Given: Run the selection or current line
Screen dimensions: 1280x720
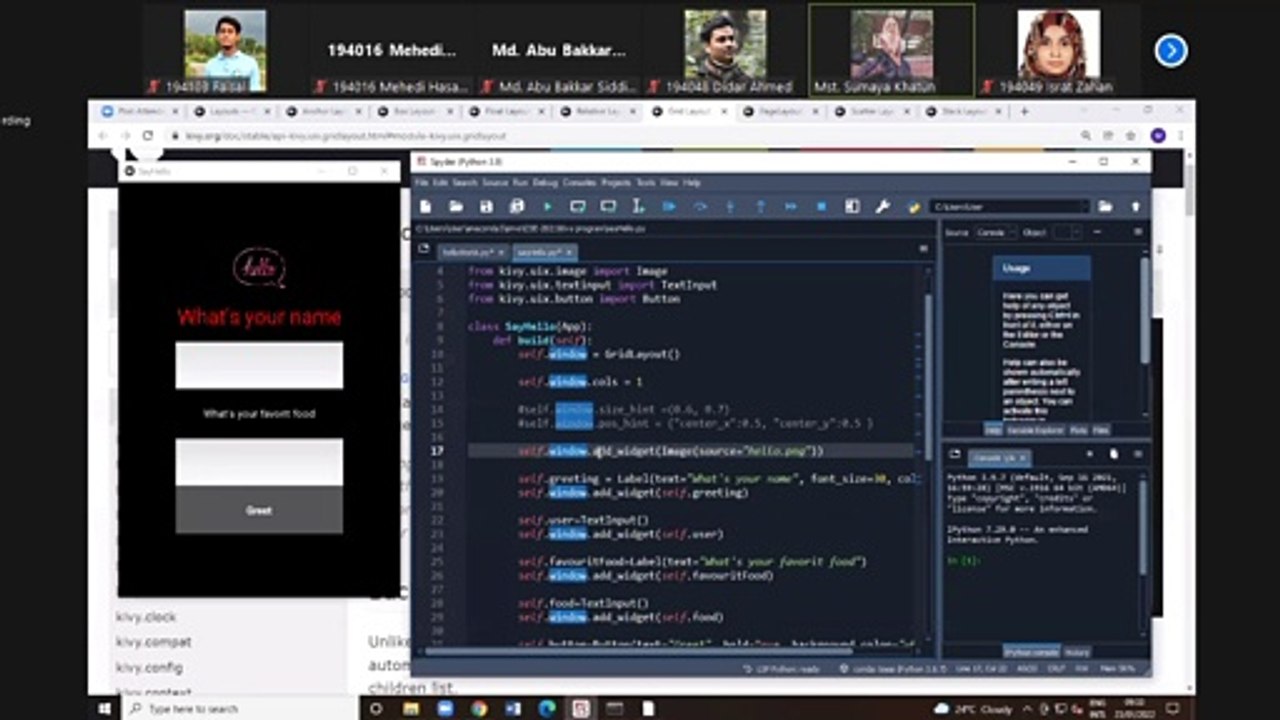Looking at the screenshot, I should coord(638,206).
